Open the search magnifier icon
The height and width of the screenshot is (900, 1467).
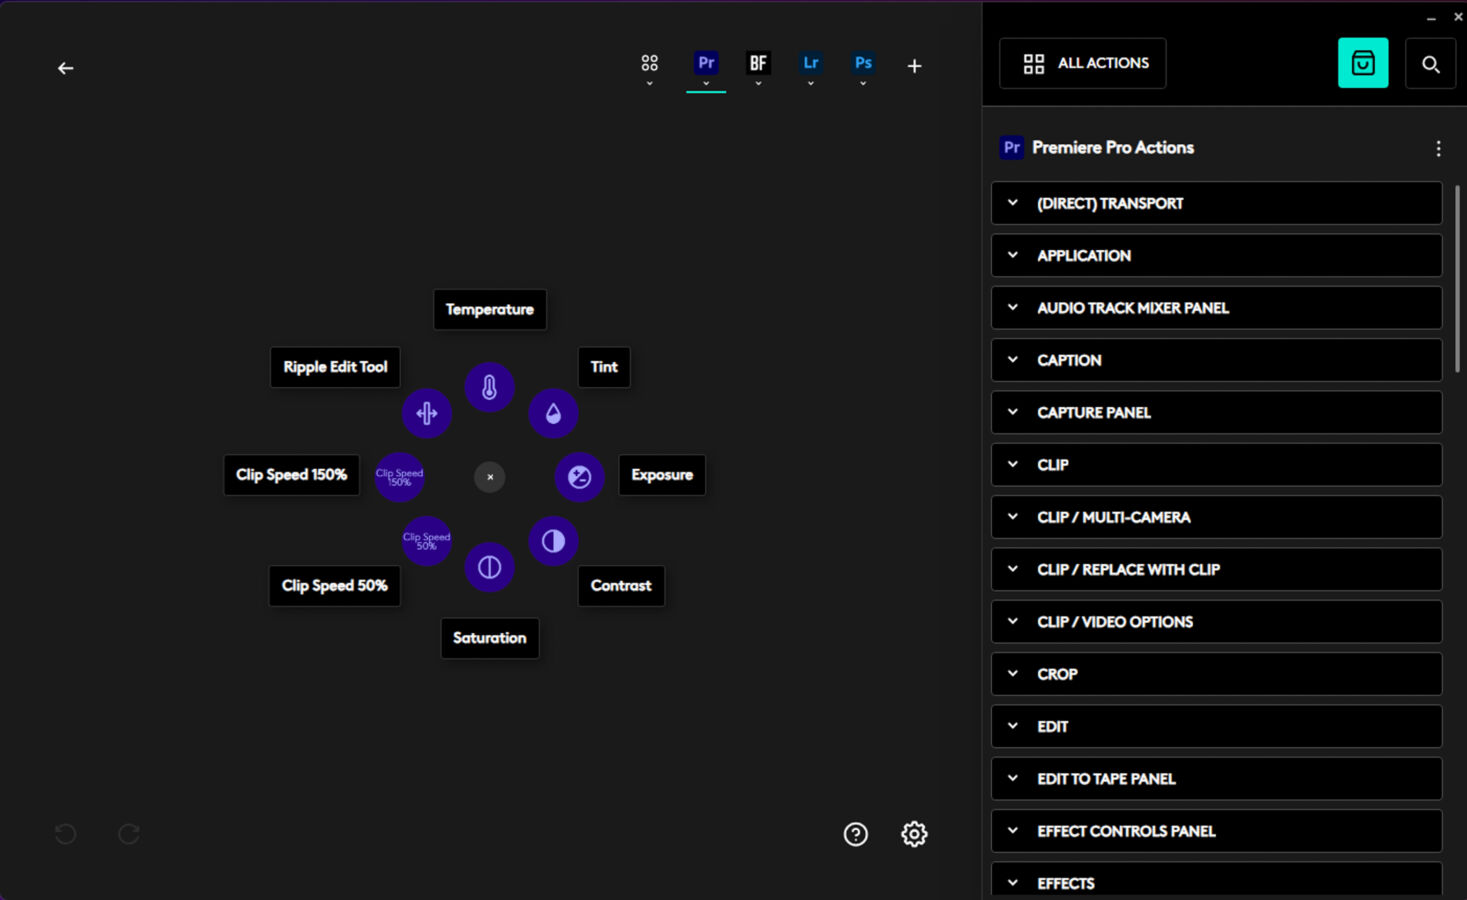1430,64
